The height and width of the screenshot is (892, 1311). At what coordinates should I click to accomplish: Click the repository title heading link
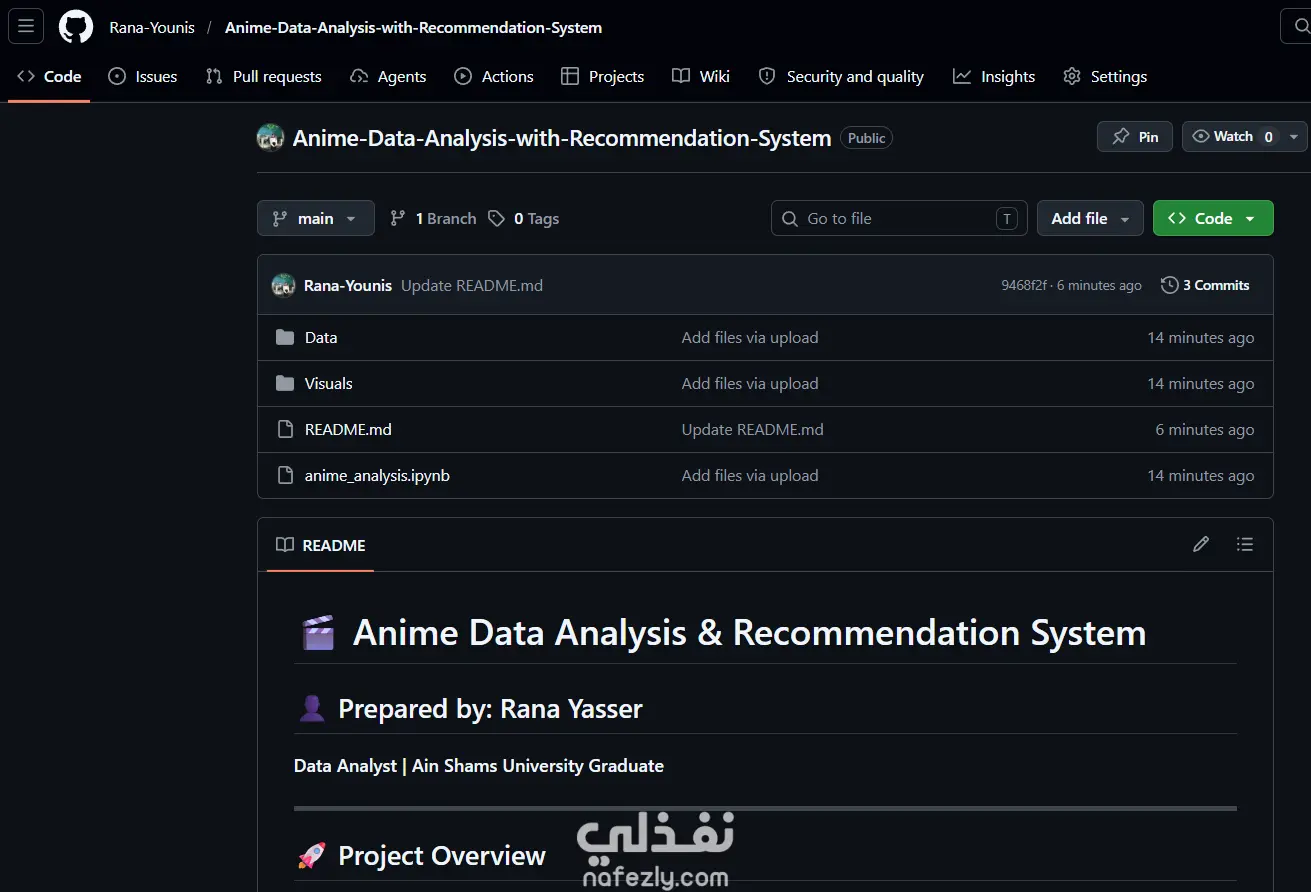(x=562, y=138)
